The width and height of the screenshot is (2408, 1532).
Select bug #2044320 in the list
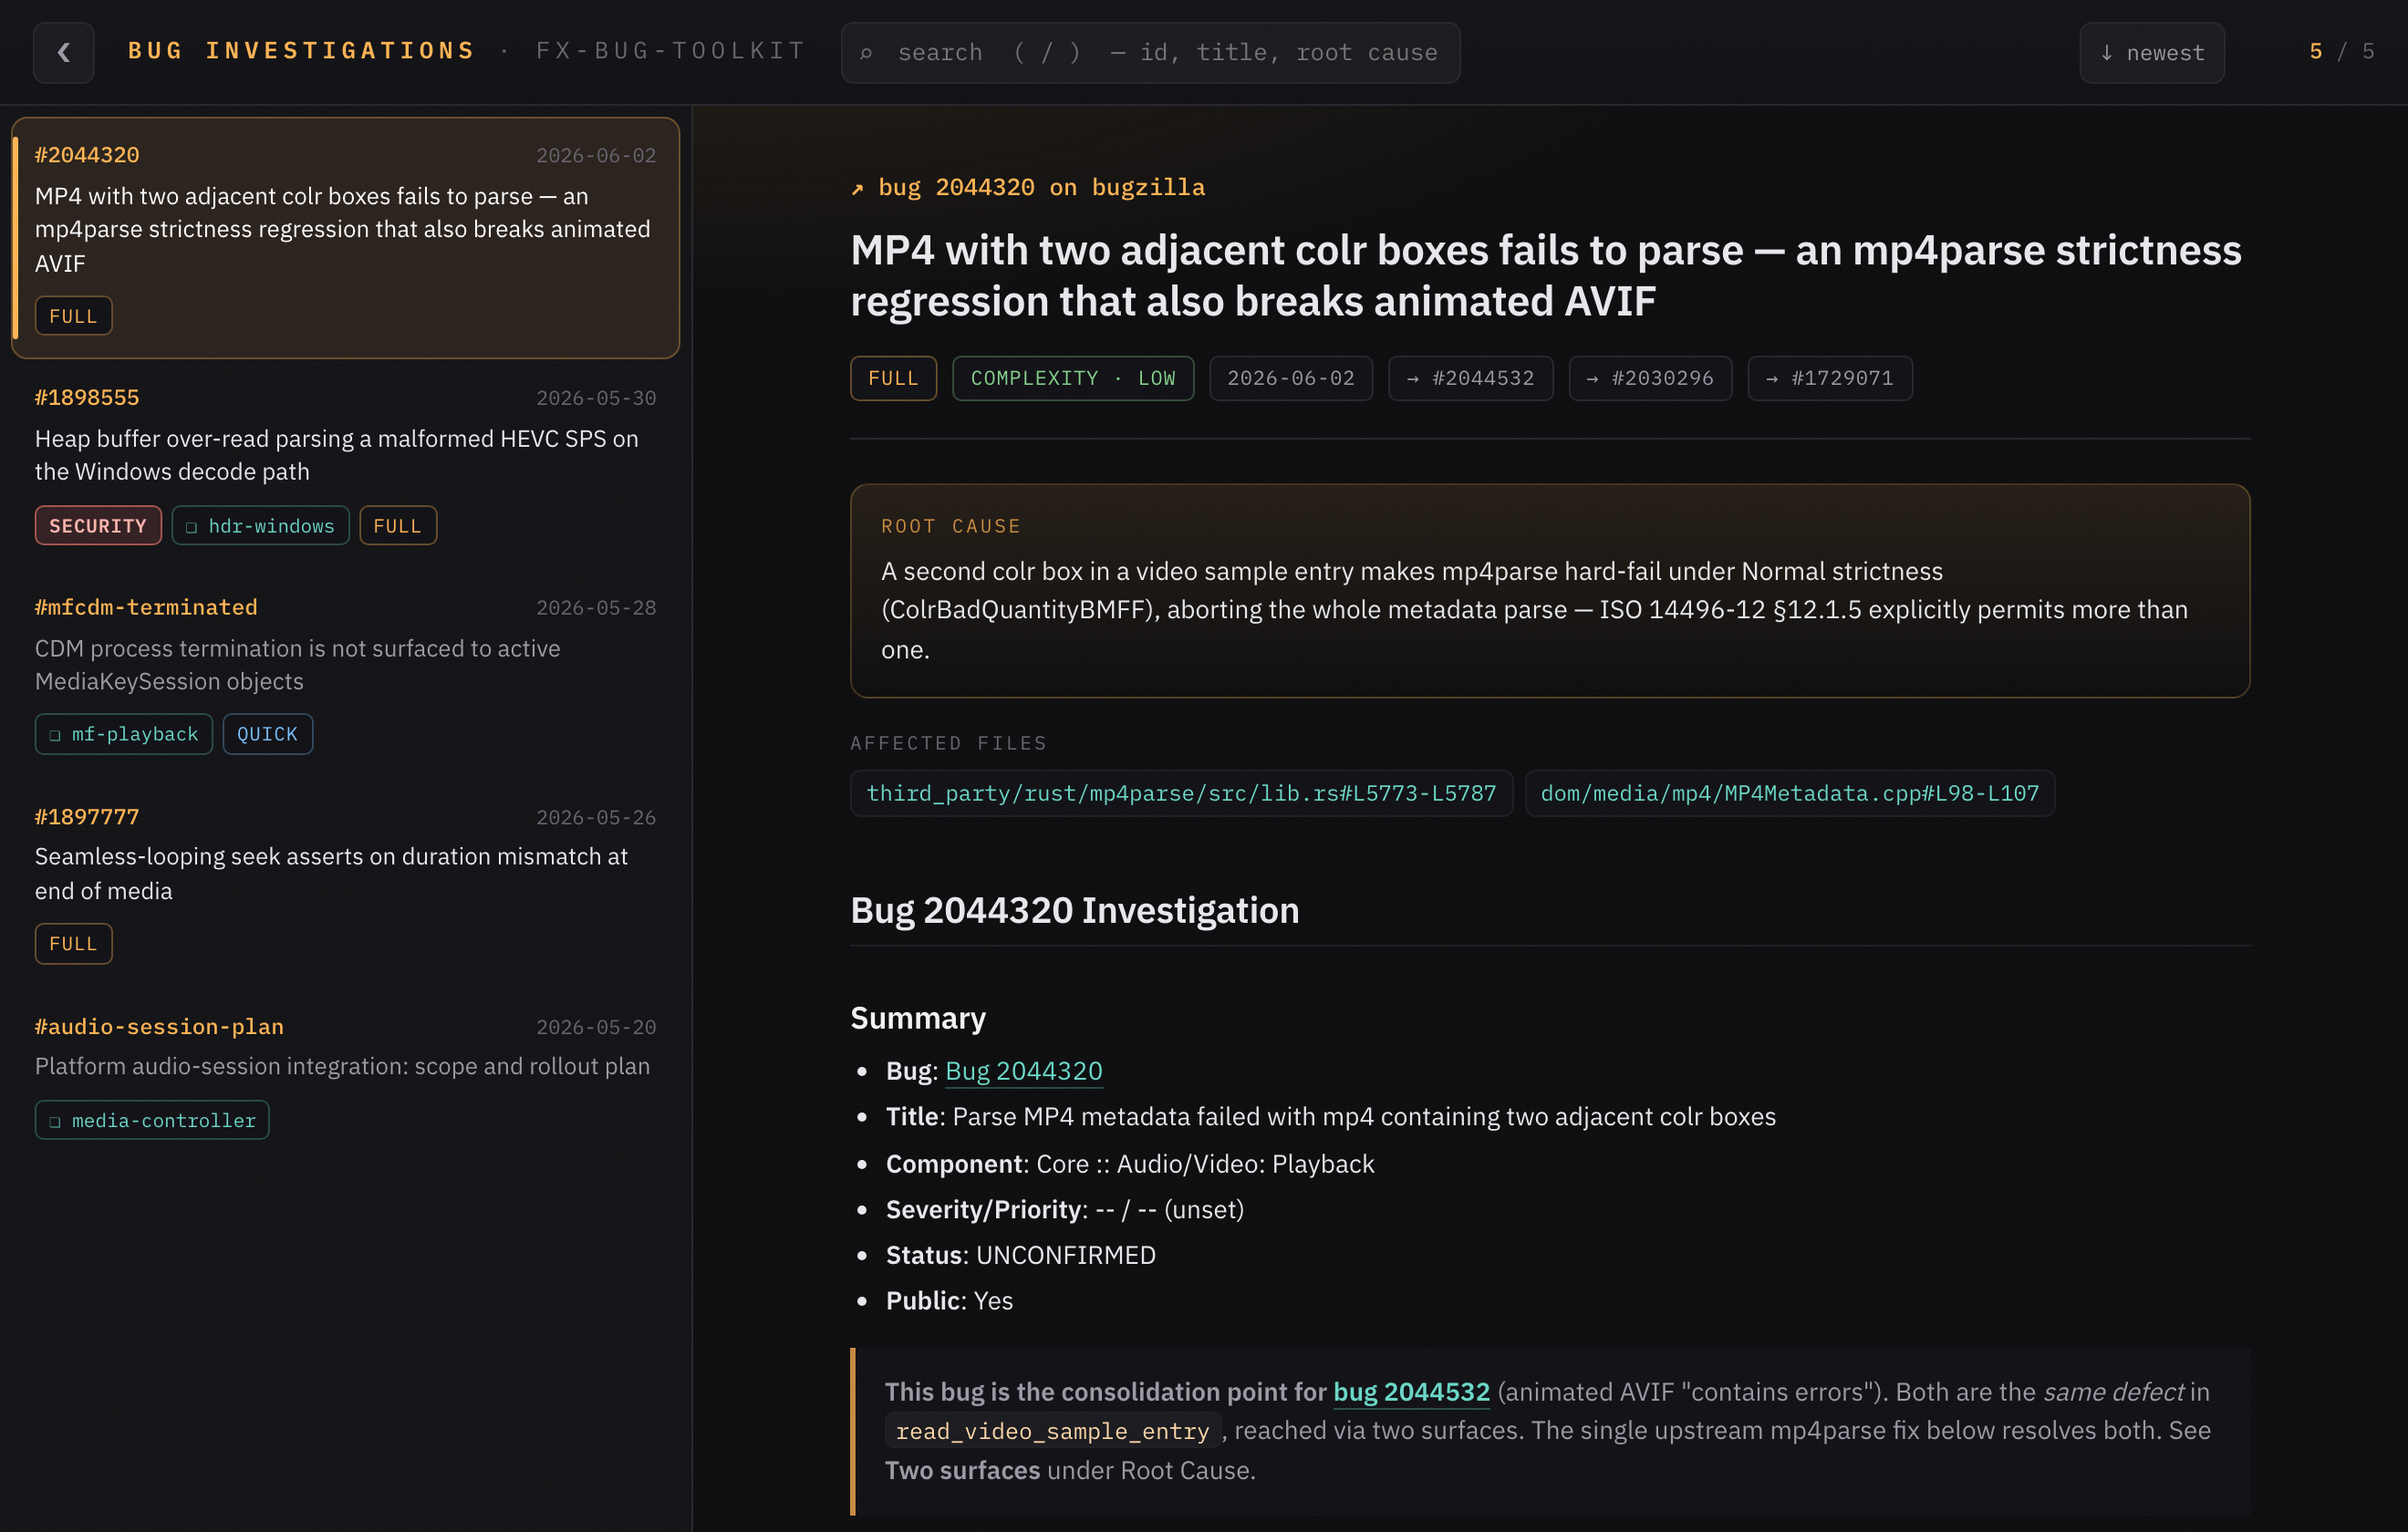click(x=345, y=237)
